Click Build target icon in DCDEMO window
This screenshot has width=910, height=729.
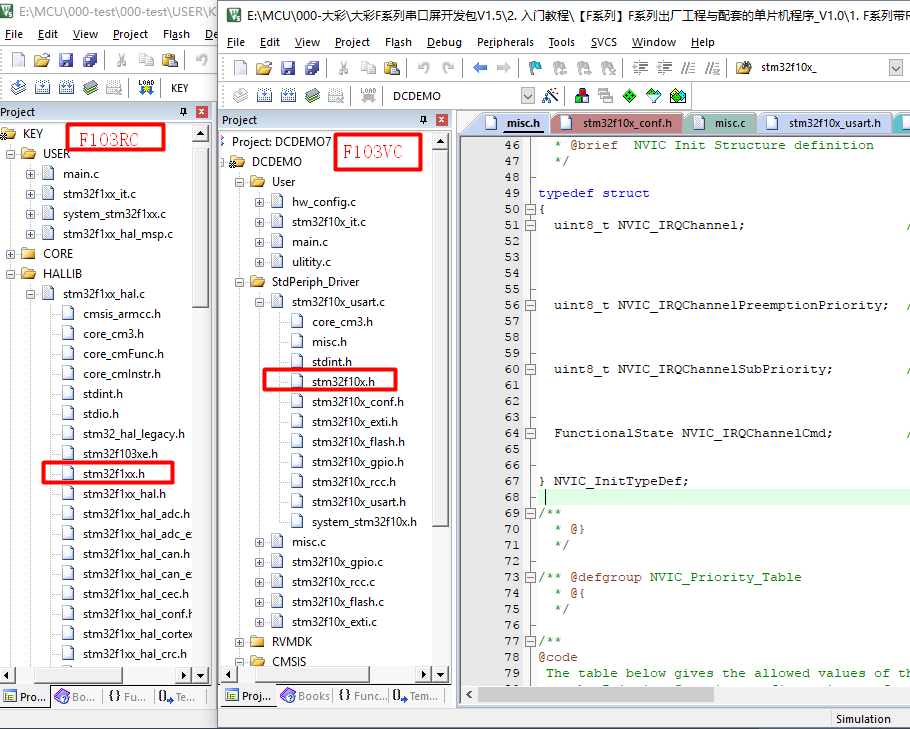pos(264,96)
